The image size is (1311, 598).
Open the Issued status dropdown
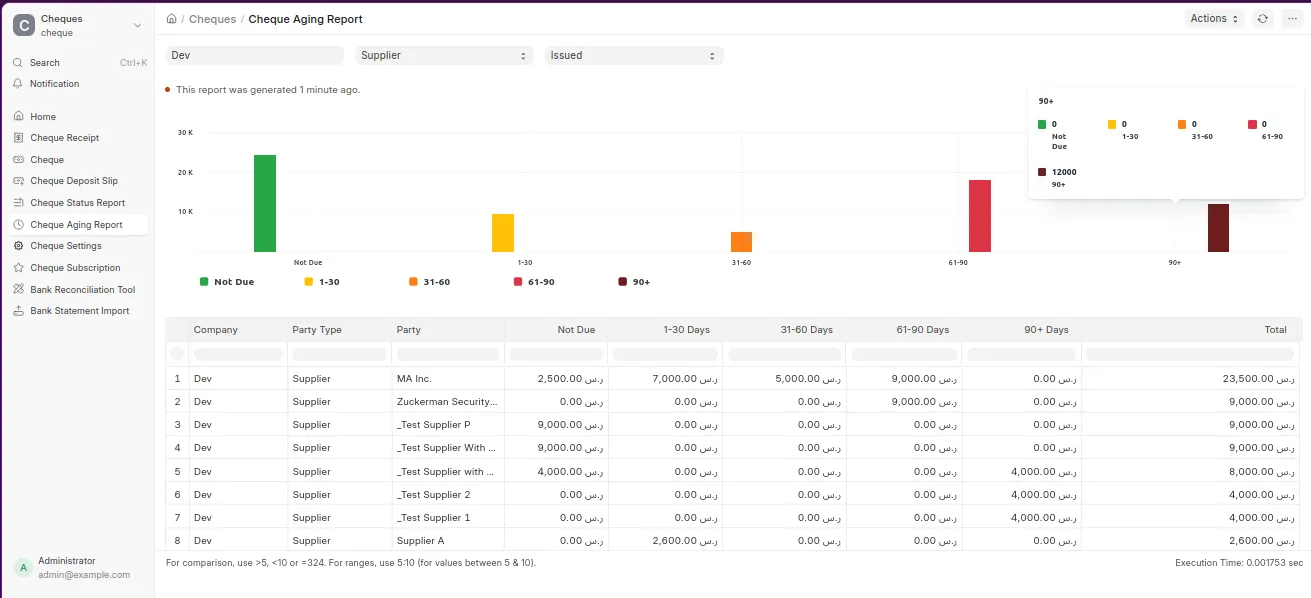633,56
